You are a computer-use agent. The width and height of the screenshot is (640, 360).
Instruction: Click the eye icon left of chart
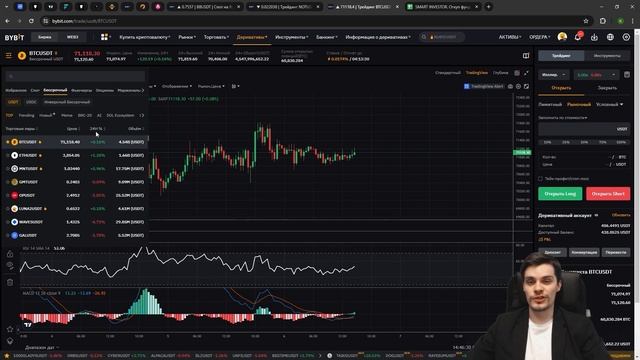(10, 266)
